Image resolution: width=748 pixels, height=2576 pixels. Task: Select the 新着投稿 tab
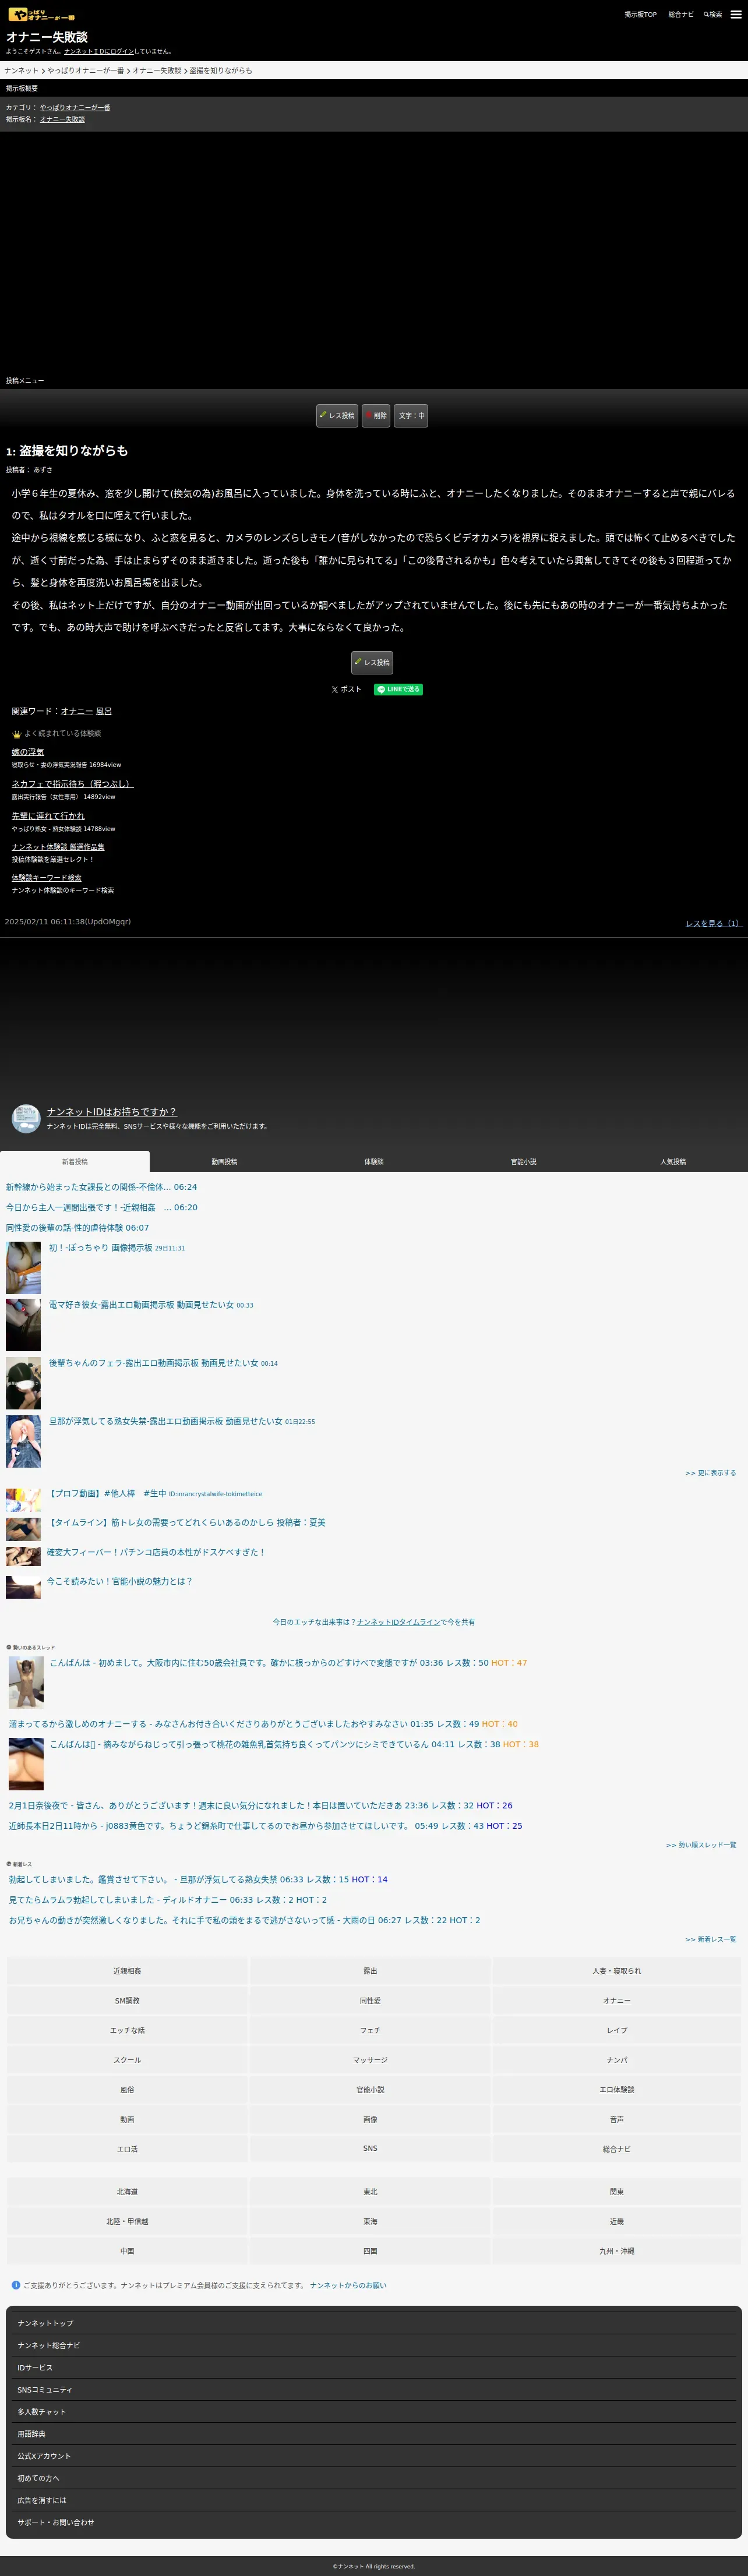coord(75,1161)
